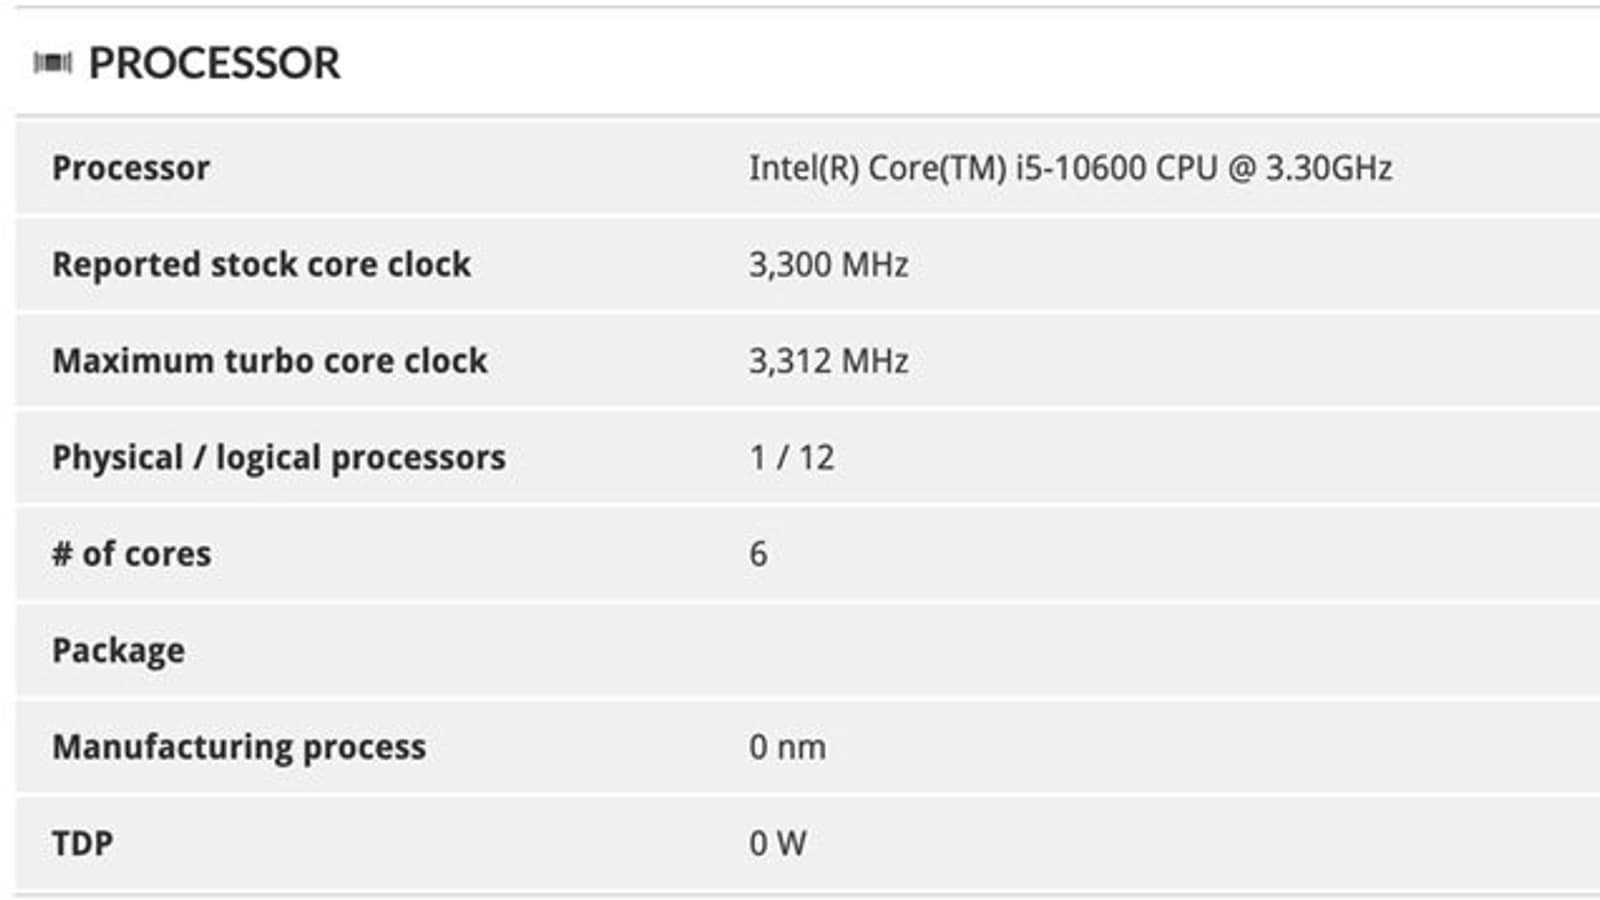Click the core count value '6'
Viewport: 1600px width, 900px height.
click(x=758, y=554)
